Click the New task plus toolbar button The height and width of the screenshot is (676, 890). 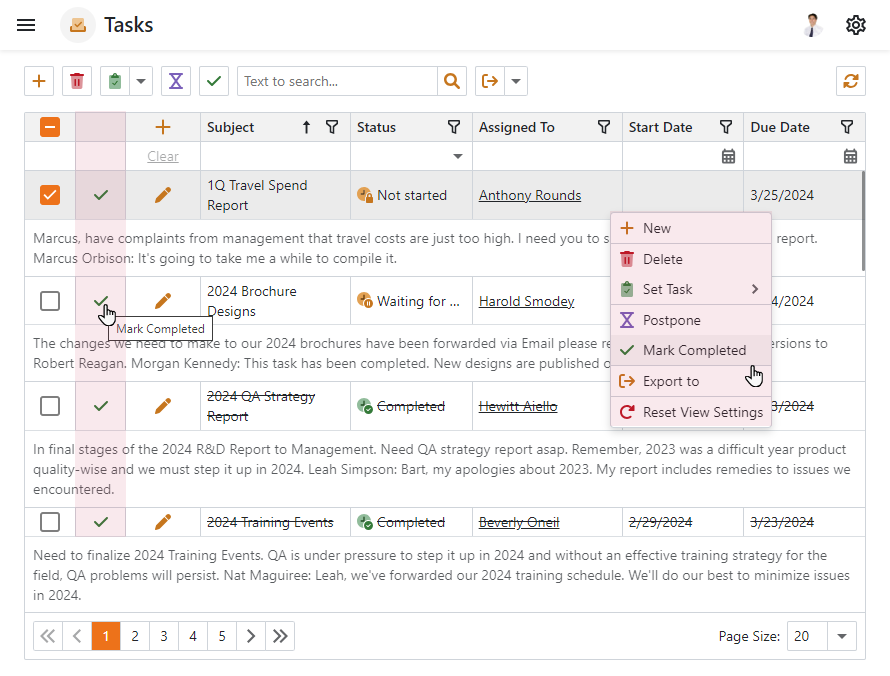[39, 81]
